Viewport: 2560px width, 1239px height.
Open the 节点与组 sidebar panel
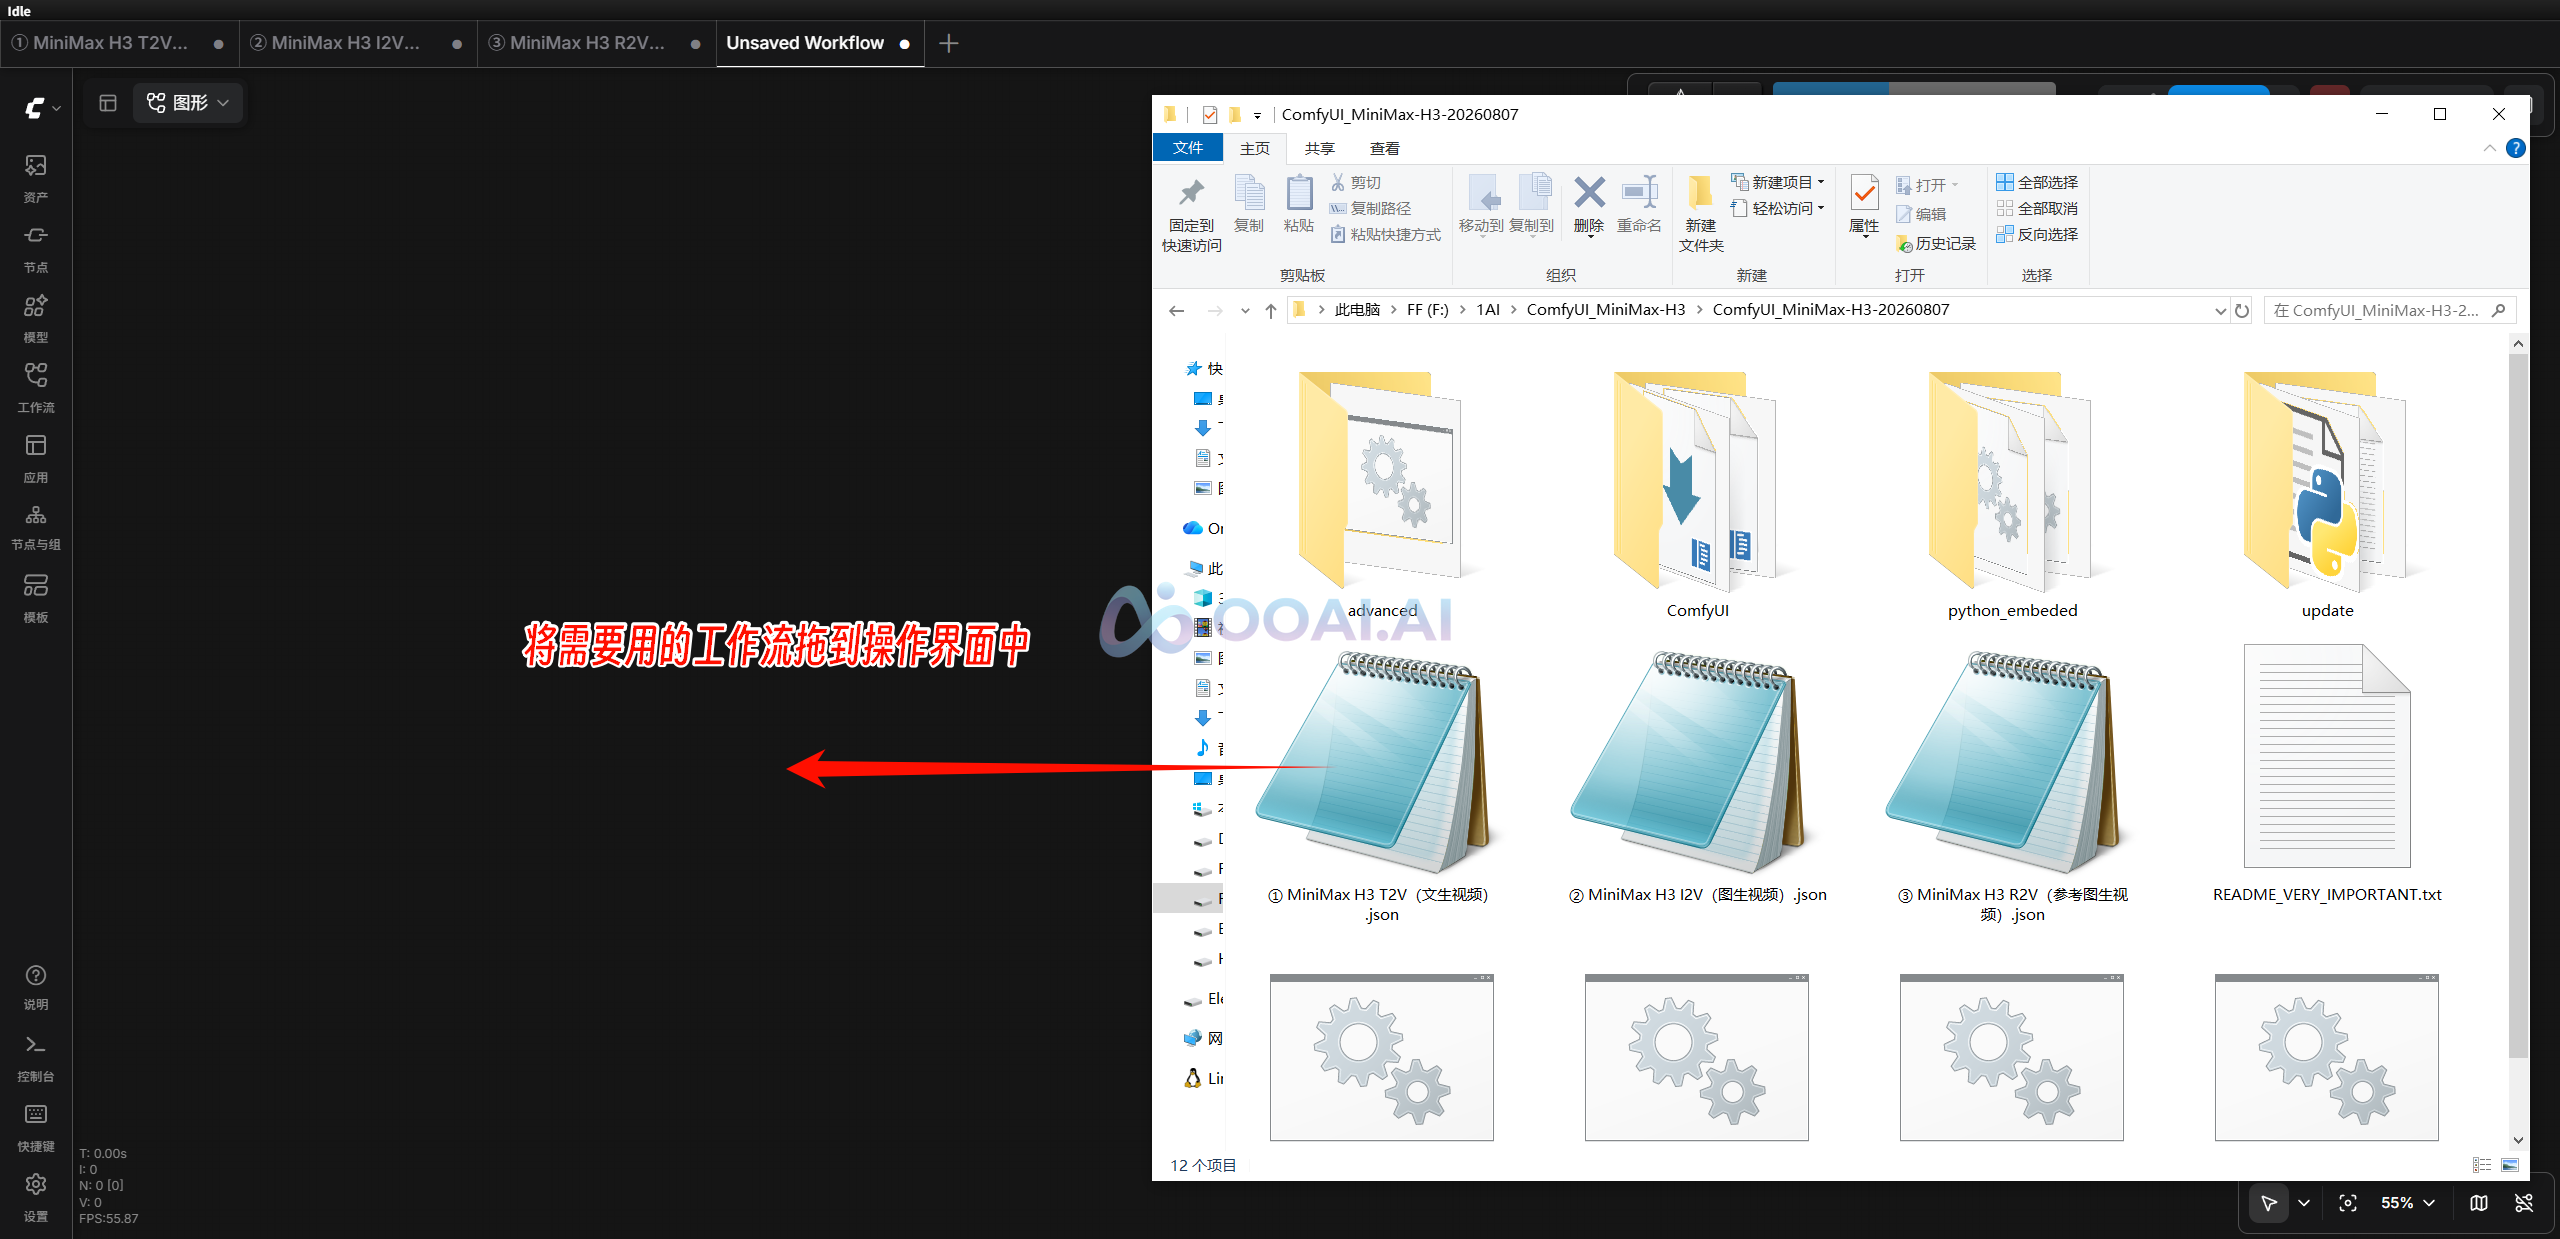[36, 528]
